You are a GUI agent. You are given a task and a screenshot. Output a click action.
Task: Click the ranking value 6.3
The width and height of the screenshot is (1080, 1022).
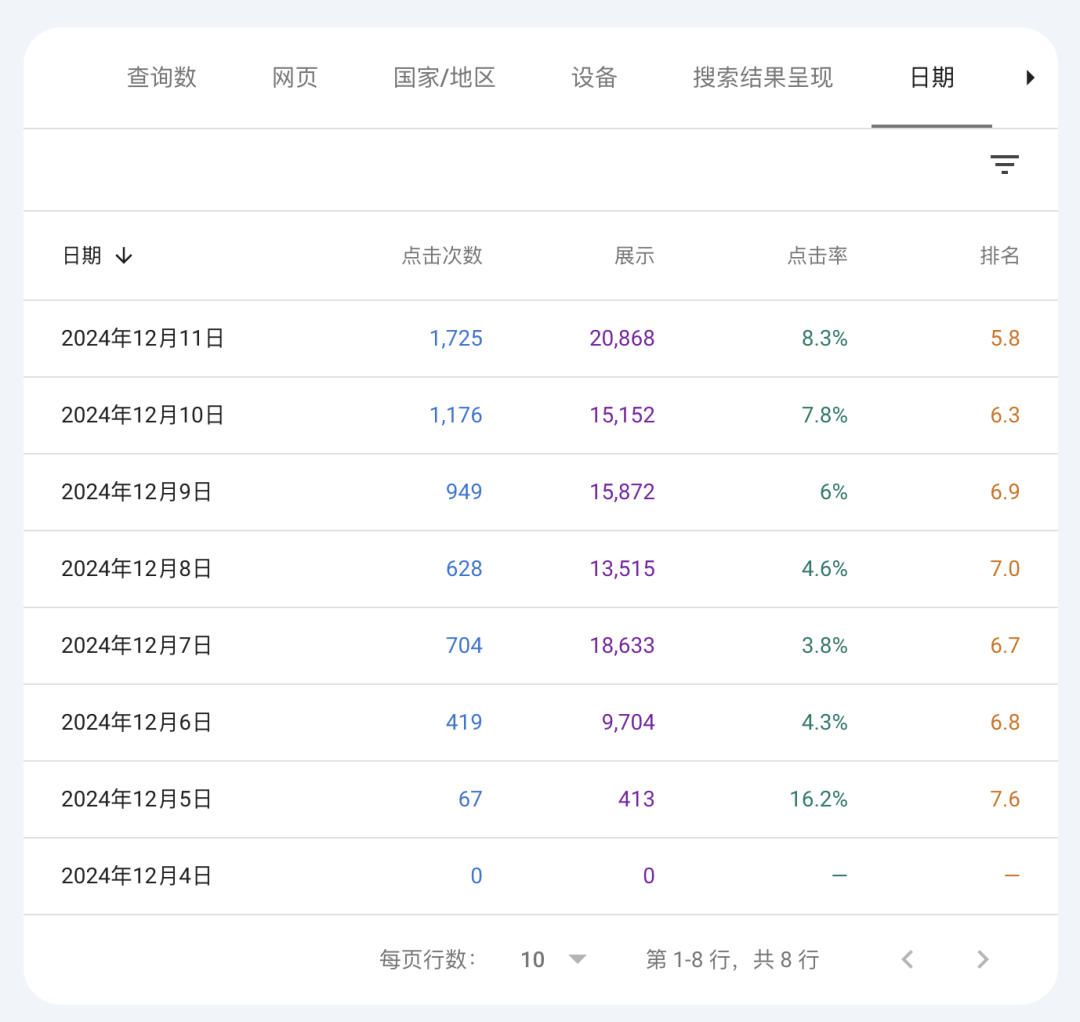(x=1005, y=415)
